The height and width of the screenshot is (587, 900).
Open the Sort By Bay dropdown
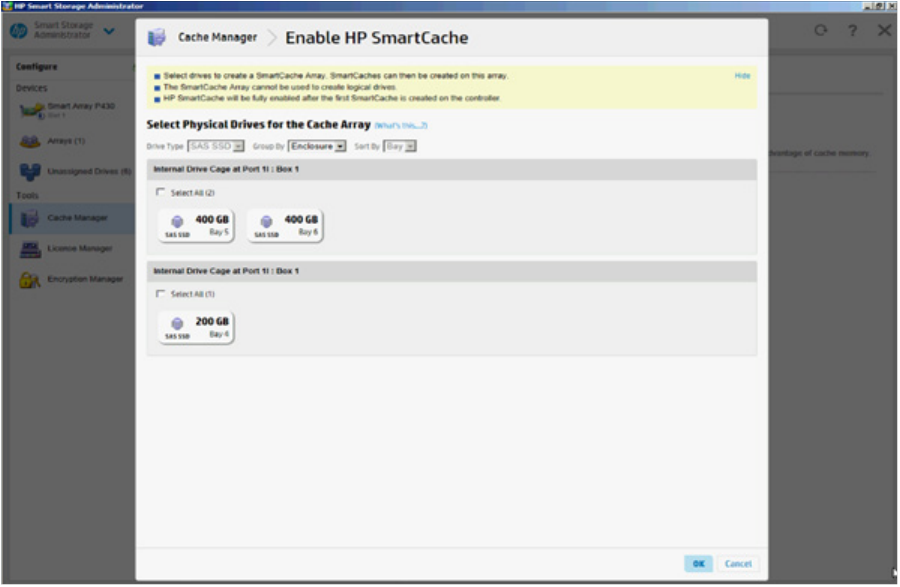(x=399, y=146)
